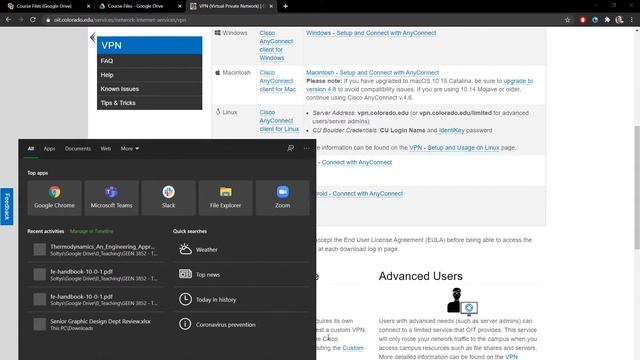
Task: Close the VPN browser tab
Action: point(271,6)
